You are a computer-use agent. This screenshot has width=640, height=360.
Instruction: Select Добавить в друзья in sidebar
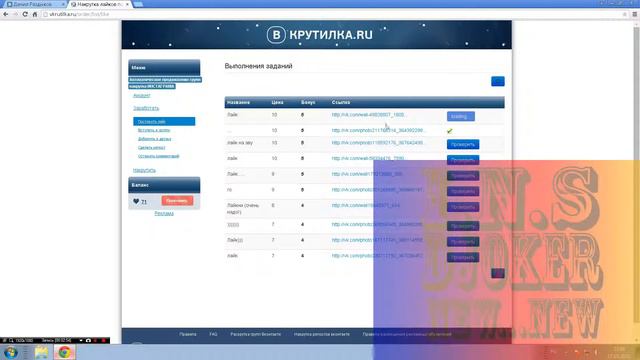154,139
